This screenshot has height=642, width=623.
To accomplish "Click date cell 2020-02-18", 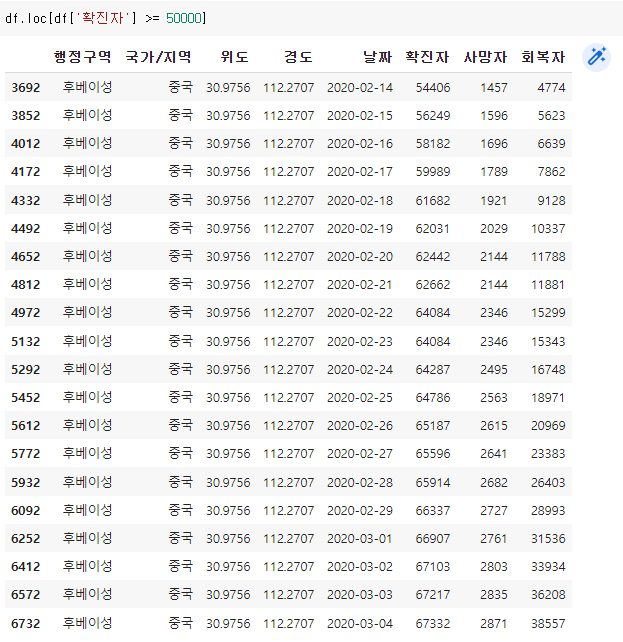I will tap(360, 201).
